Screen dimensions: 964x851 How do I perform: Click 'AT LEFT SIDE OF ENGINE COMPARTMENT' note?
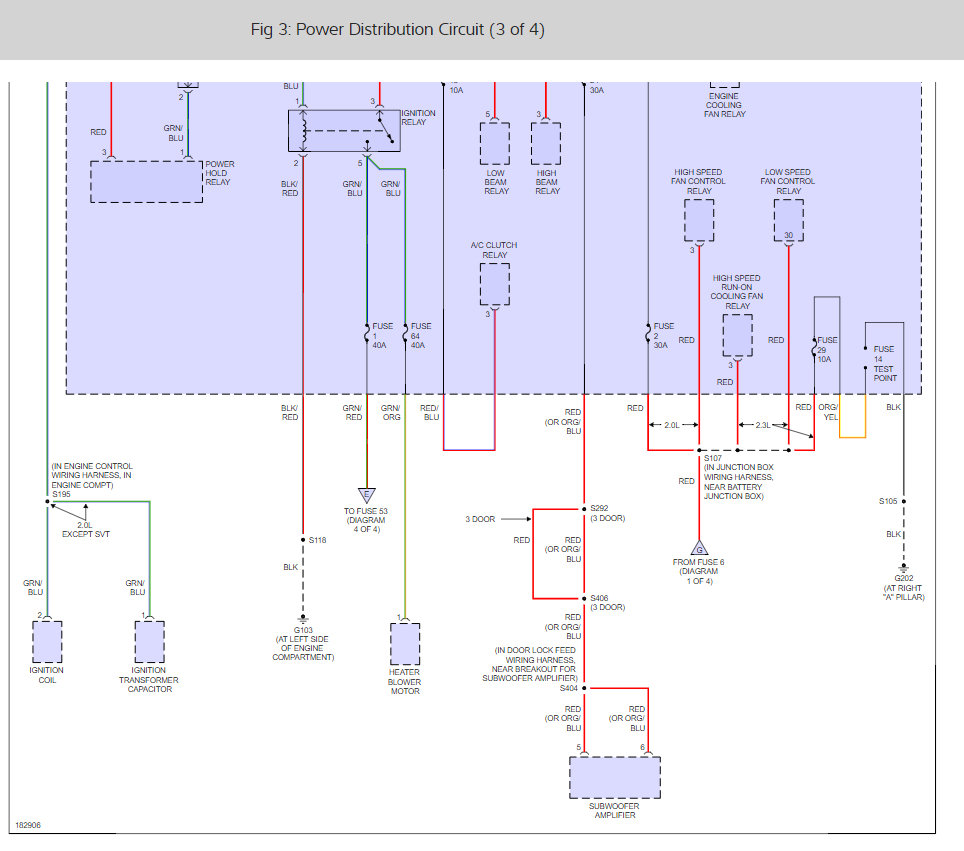pyautogui.click(x=303, y=648)
